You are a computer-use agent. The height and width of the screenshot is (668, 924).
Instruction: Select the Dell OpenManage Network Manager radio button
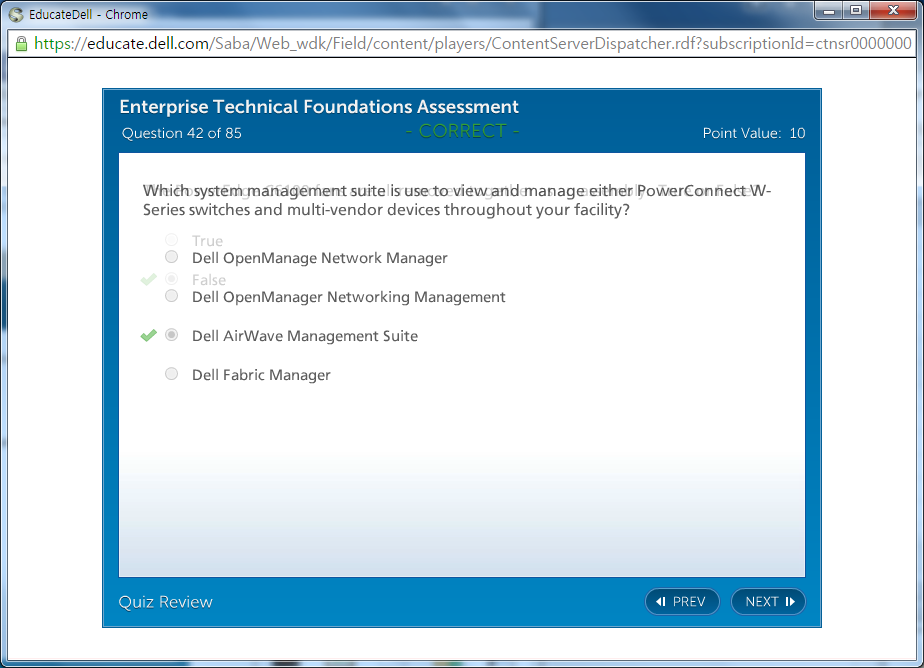coord(172,257)
